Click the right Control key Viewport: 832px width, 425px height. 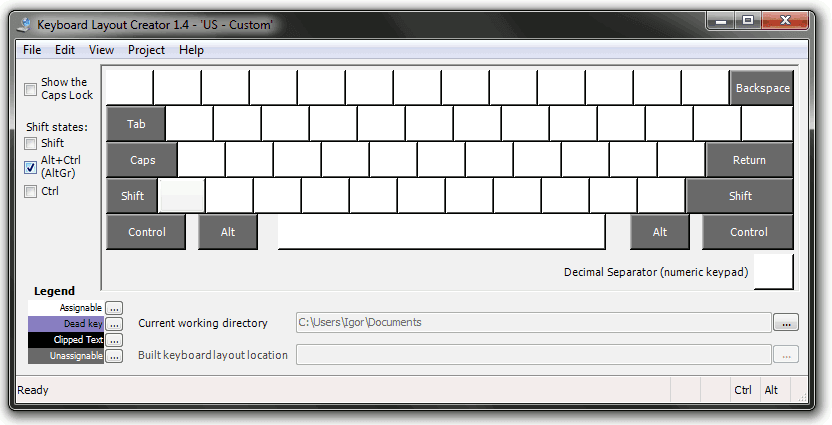pos(748,232)
